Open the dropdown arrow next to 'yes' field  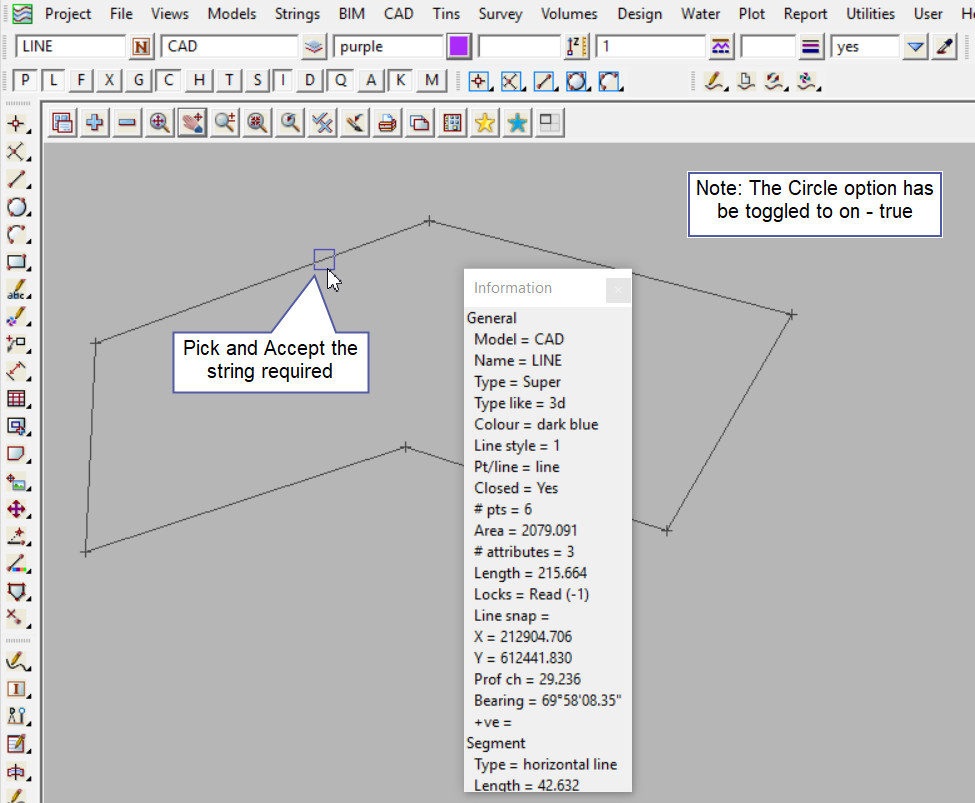click(915, 47)
